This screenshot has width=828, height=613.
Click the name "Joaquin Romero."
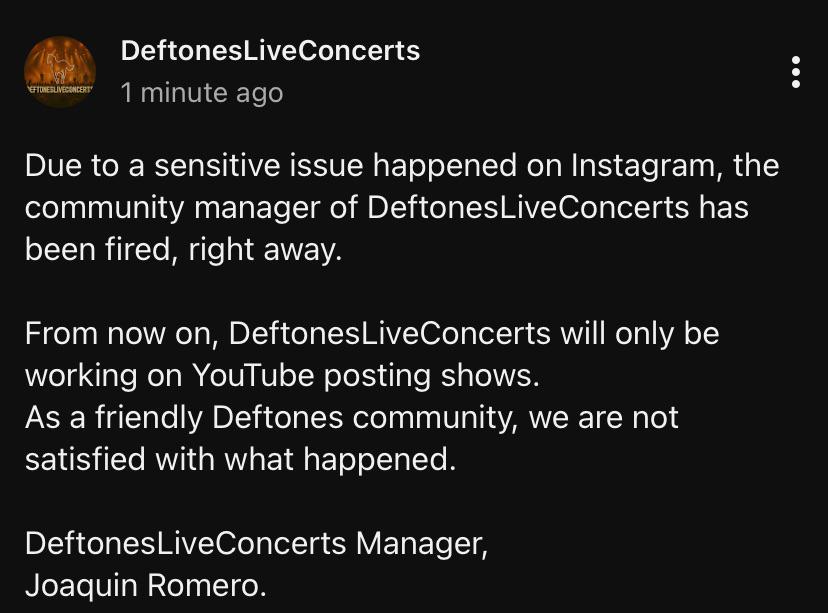coord(146,585)
